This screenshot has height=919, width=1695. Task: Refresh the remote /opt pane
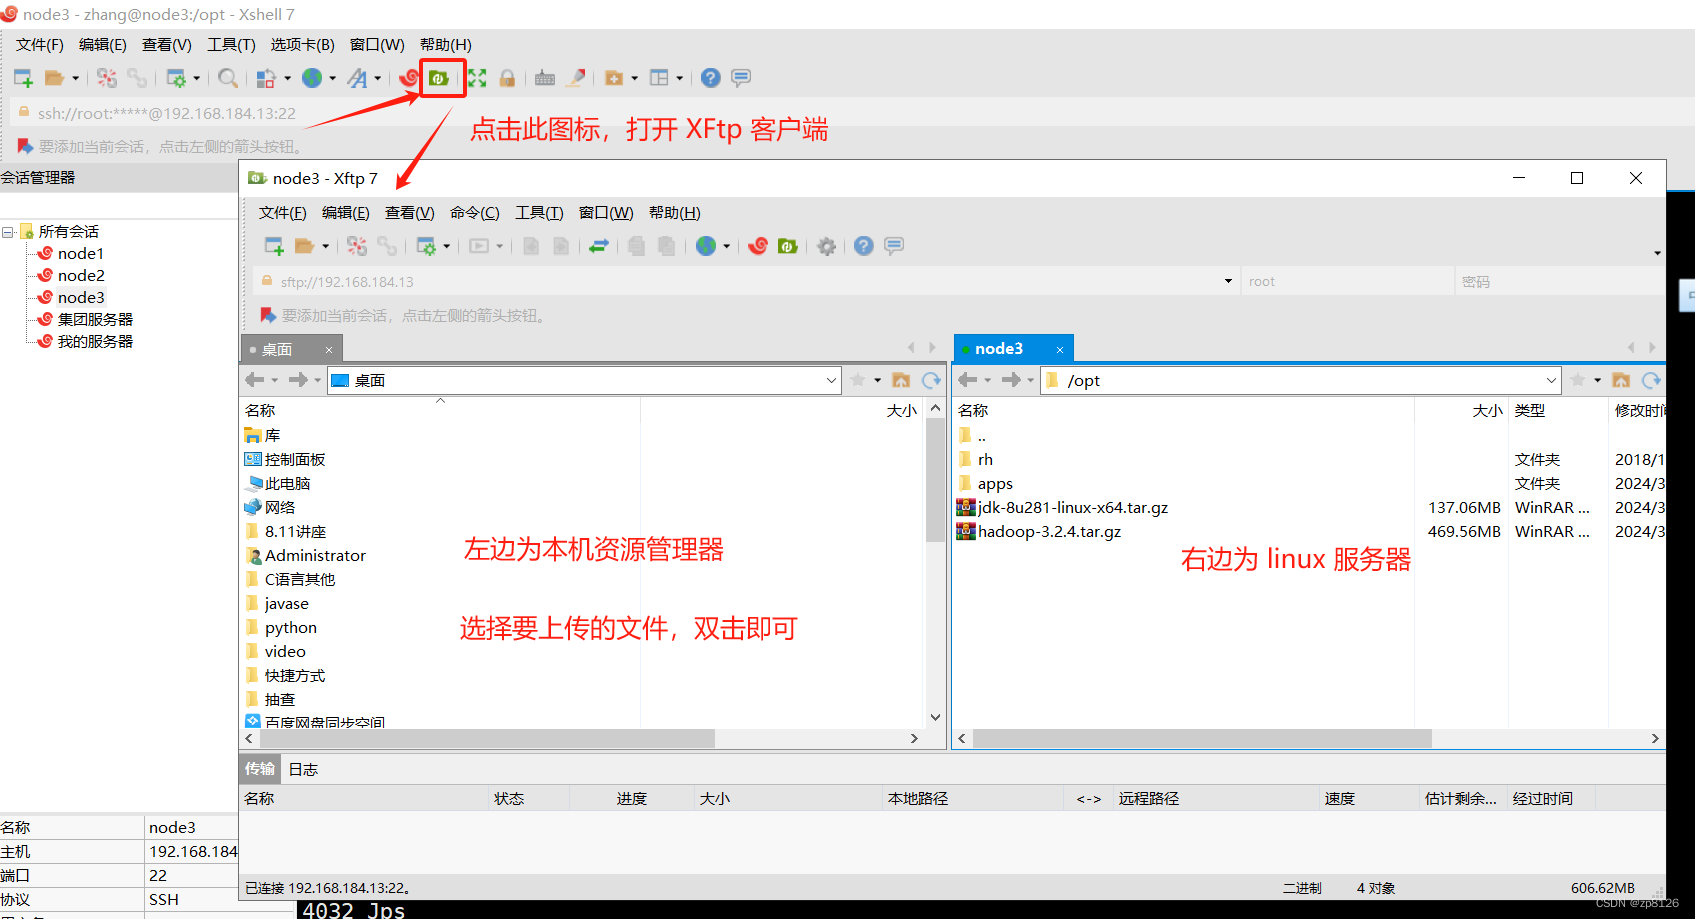point(1651,380)
